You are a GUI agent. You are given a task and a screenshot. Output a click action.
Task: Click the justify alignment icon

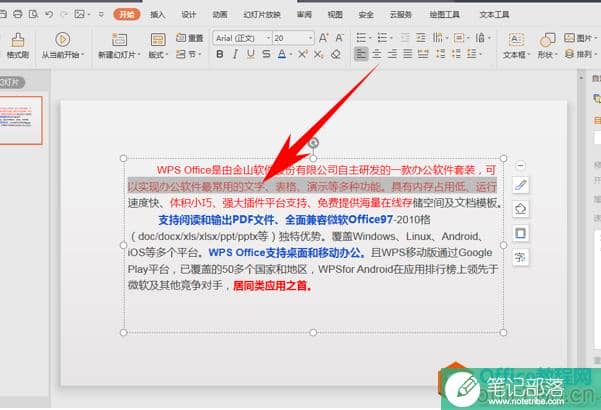pos(408,54)
